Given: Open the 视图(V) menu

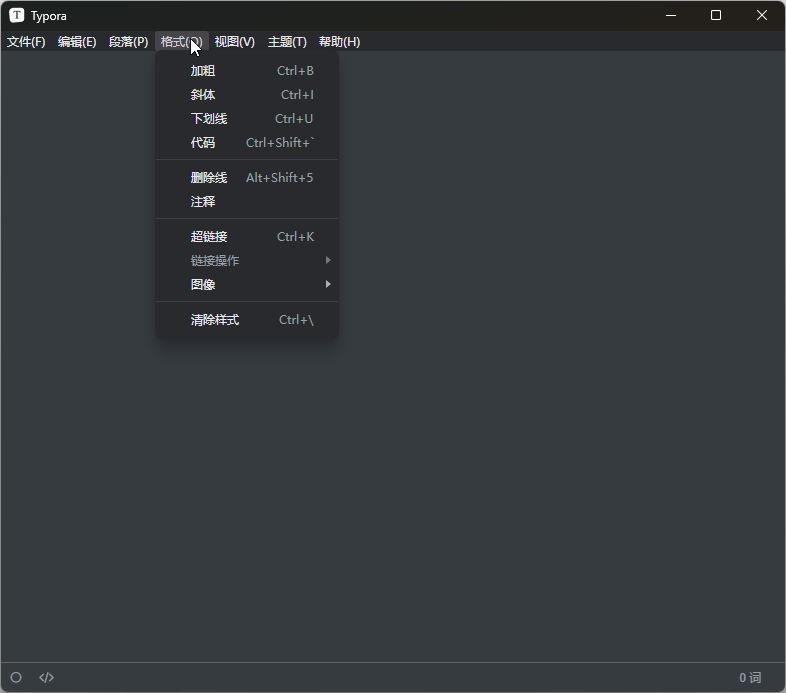Looking at the screenshot, I should [x=235, y=42].
